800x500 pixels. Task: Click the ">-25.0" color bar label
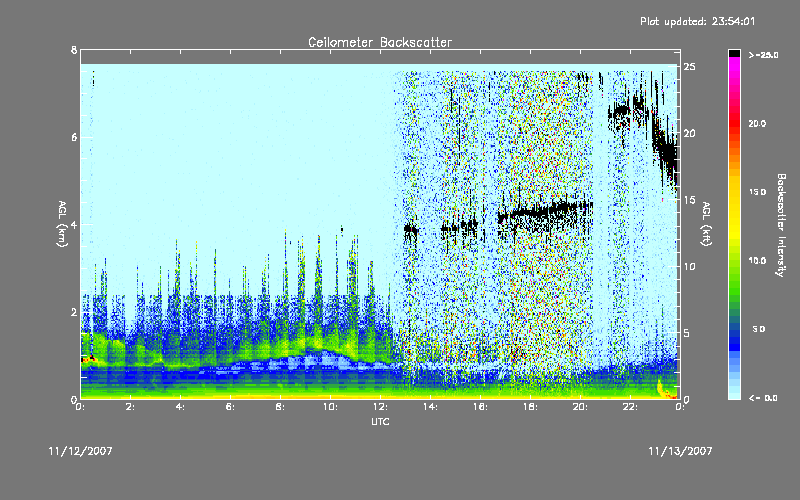tap(763, 55)
